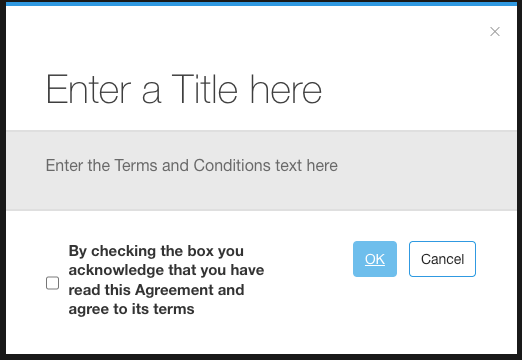Click 'read this Agreement and' label line
Screen dimensions: 522x360
coord(156,290)
